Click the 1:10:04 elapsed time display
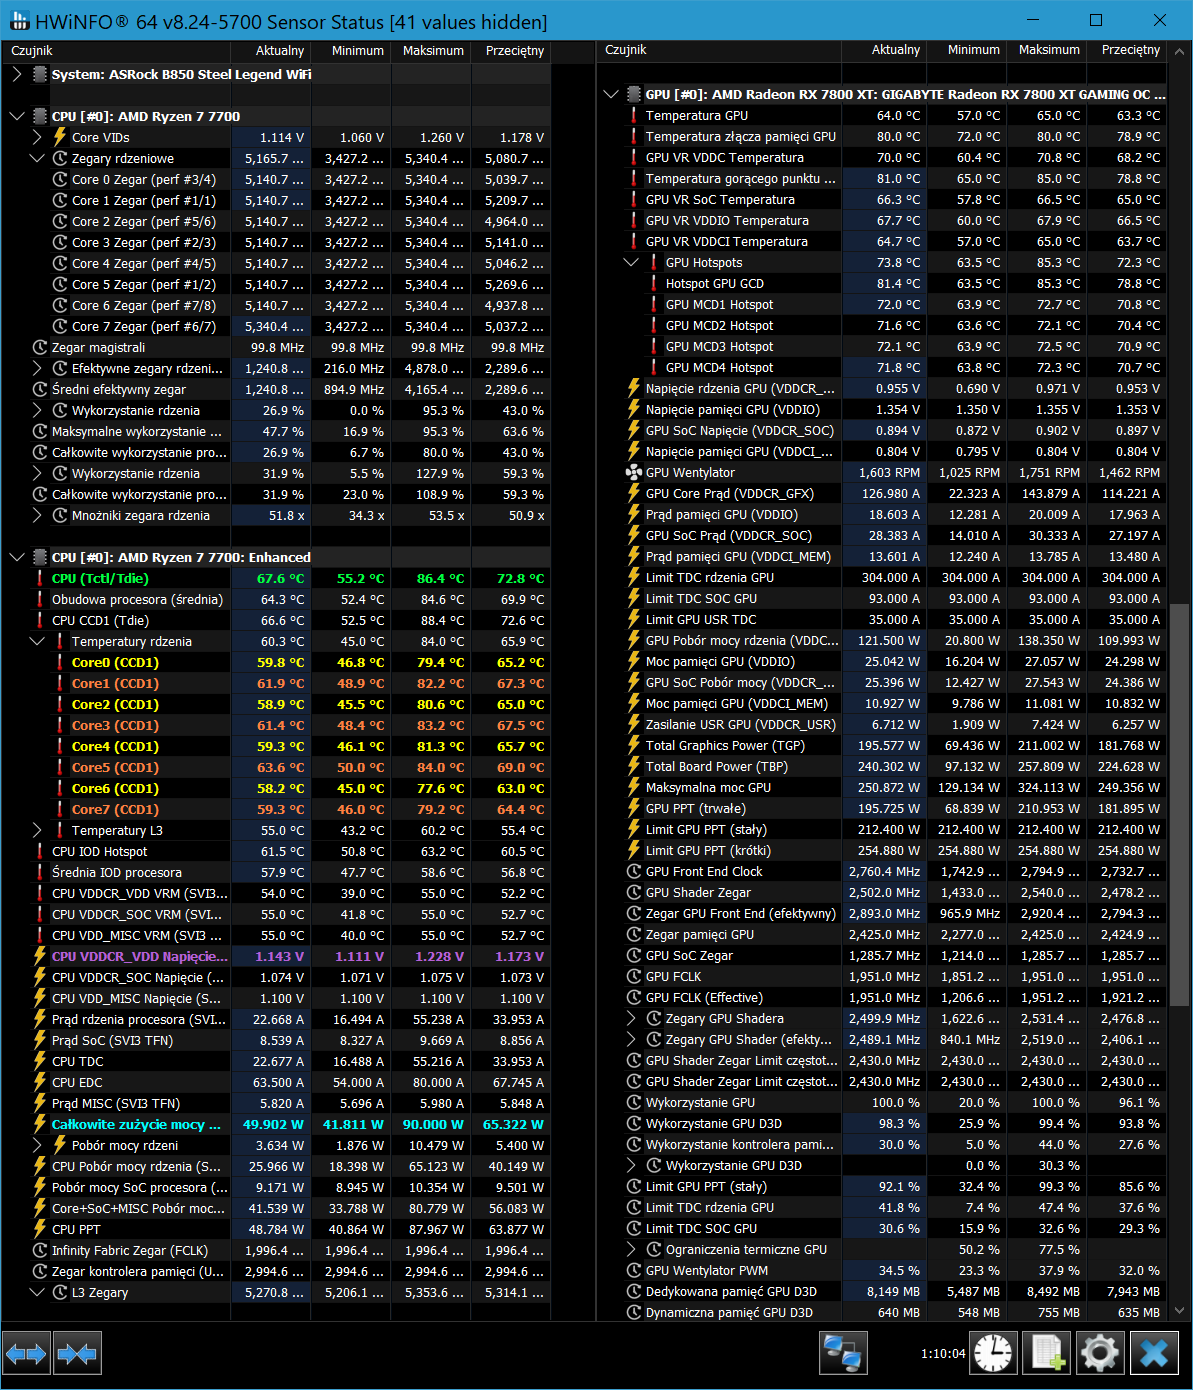Image resolution: width=1193 pixels, height=1390 pixels. pos(943,1354)
